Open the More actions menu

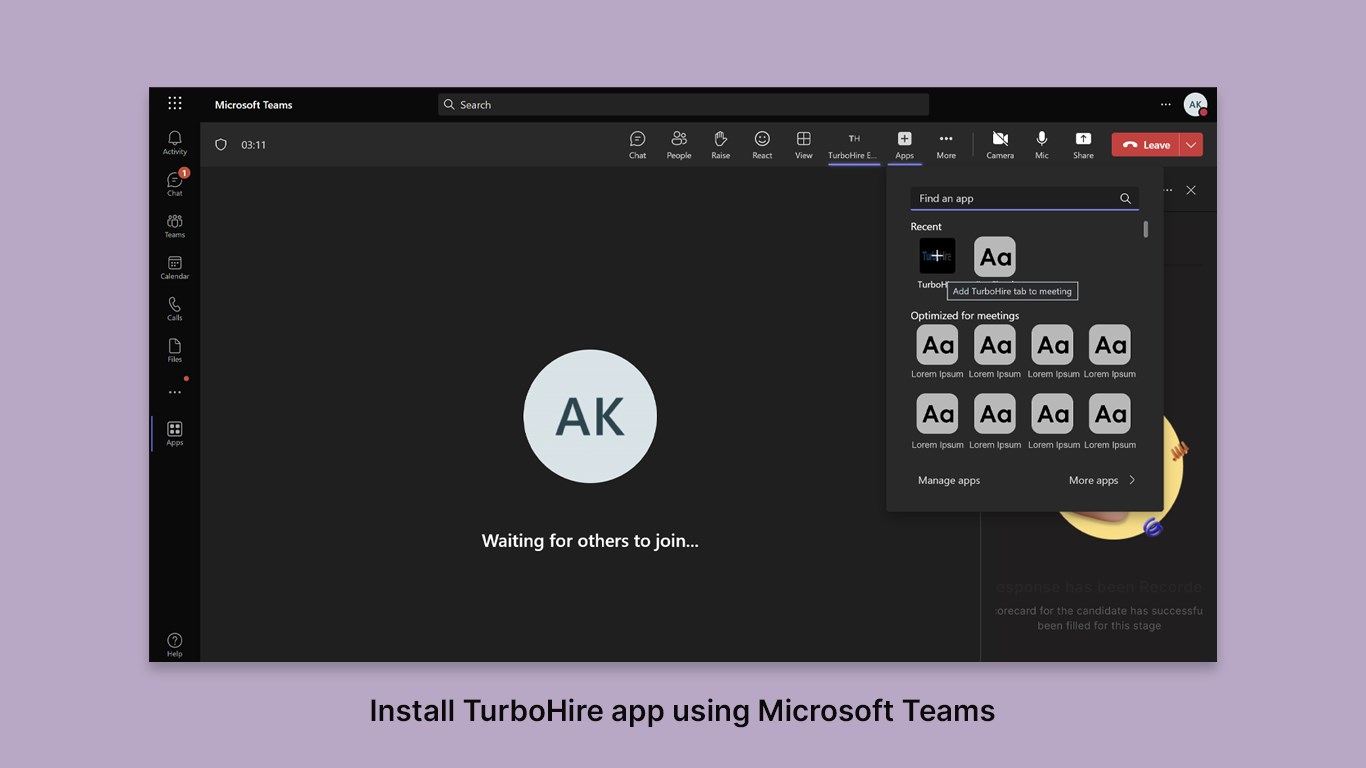point(946,145)
